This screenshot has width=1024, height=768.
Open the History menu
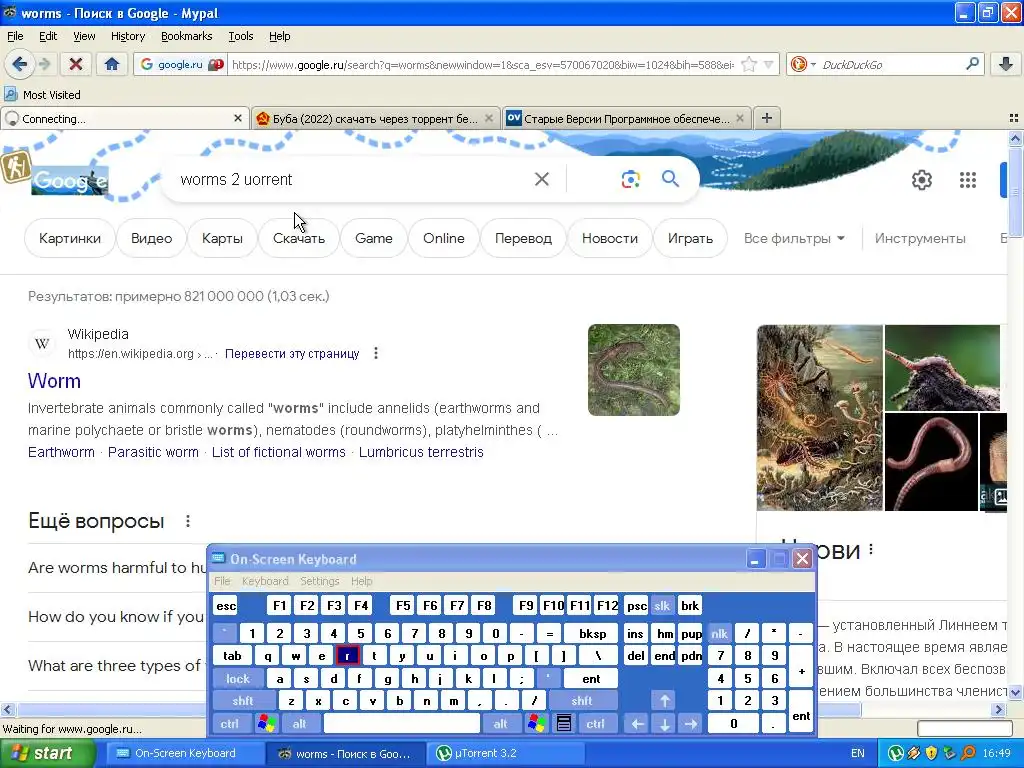coord(127,36)
